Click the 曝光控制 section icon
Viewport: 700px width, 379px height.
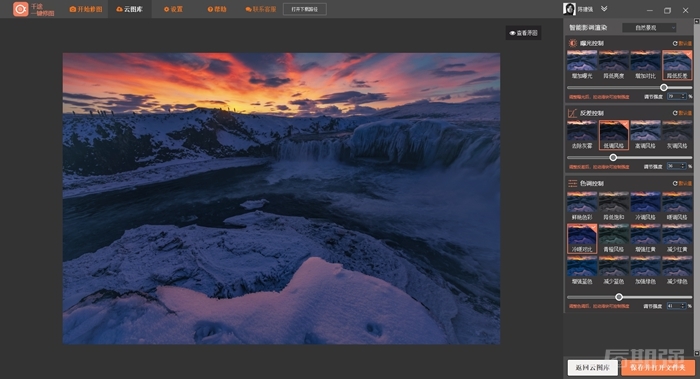(x=572, y=43)
